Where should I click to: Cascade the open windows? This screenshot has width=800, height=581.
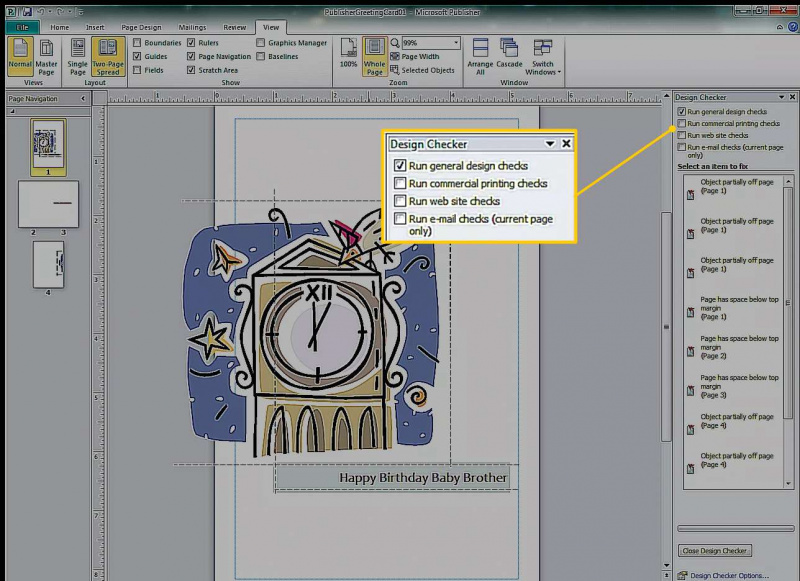tap(509, 53)
